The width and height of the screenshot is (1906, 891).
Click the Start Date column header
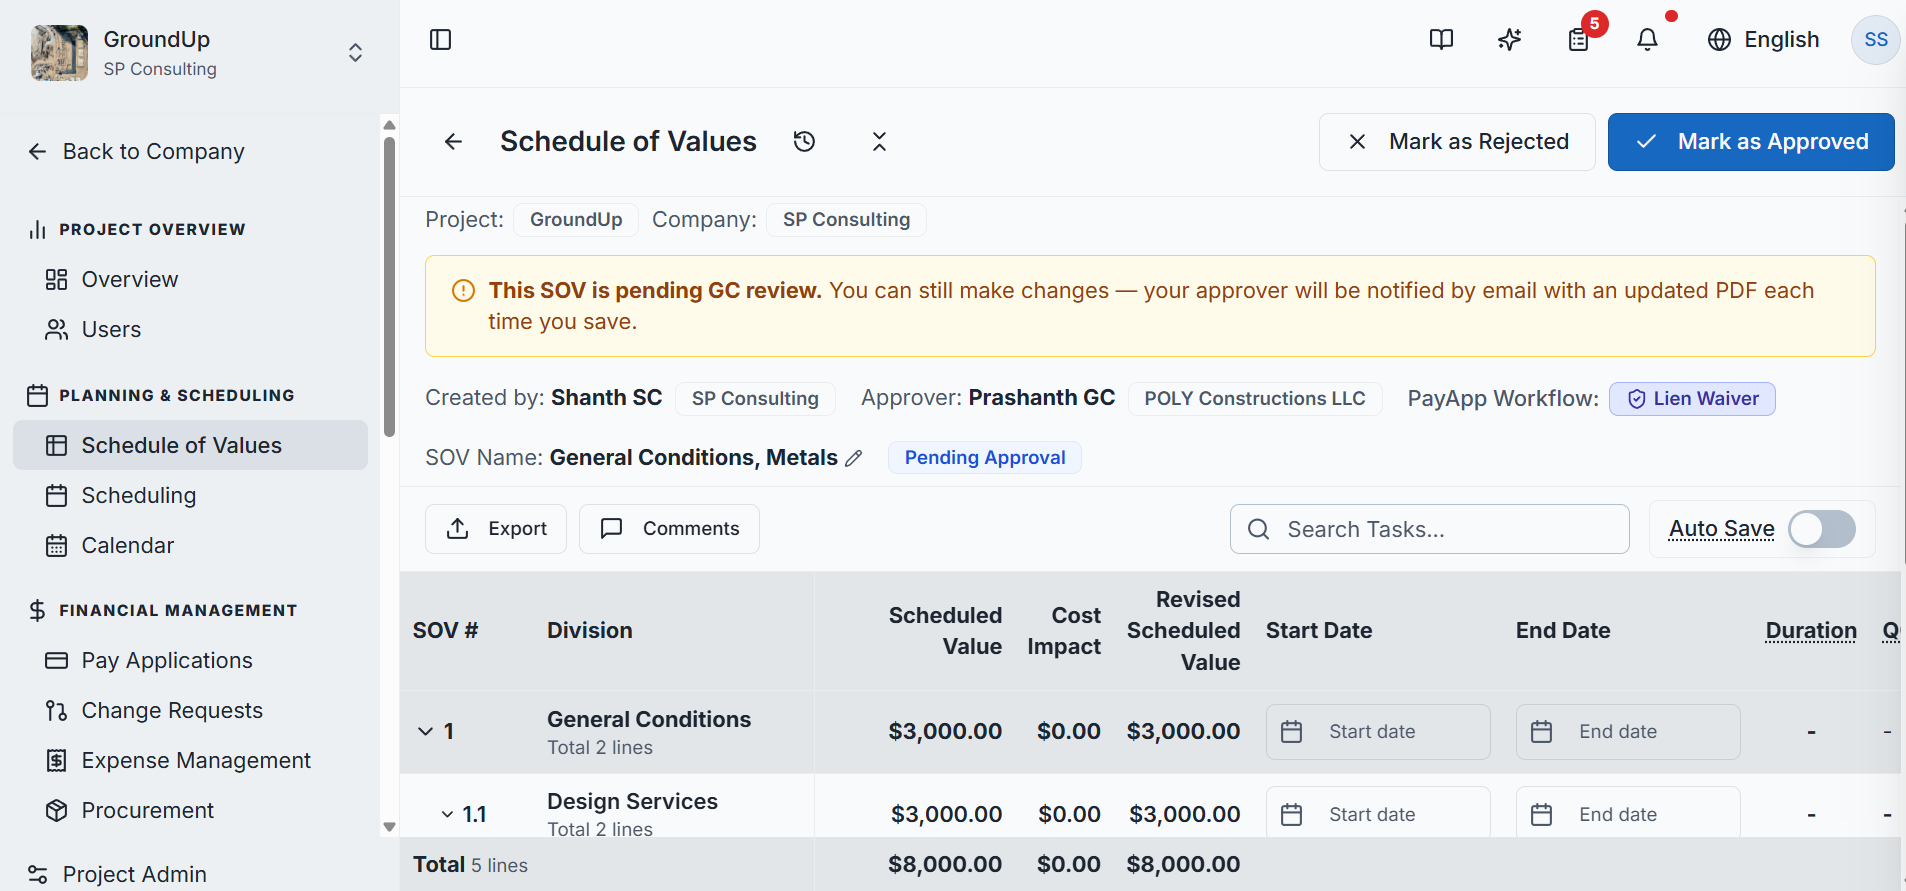pos(1319,631)
